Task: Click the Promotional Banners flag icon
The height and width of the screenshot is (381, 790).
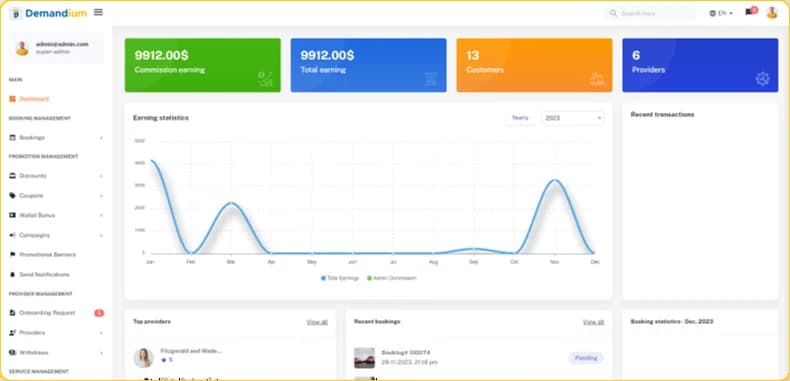Action: pyautogui.click(x=13, y=255)
